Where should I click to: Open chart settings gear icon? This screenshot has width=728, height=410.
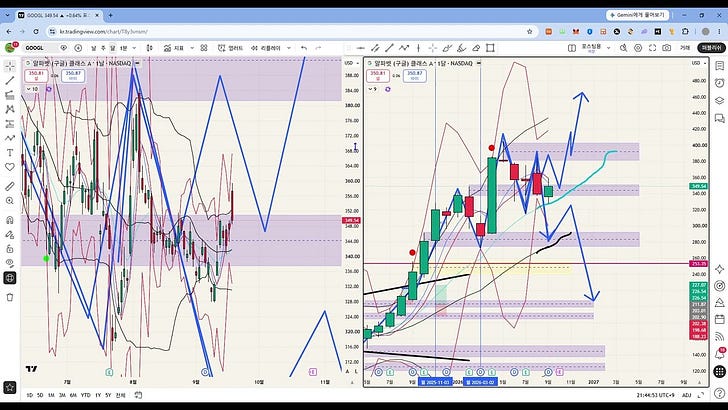638,48
